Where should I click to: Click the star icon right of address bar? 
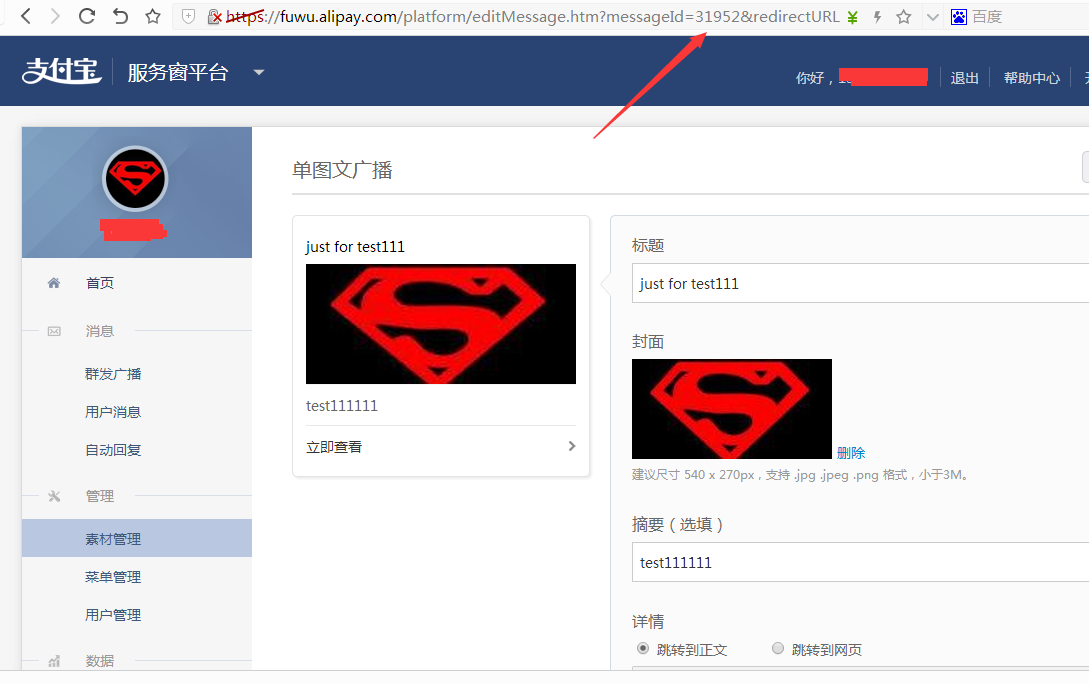(x=904, y=17)
